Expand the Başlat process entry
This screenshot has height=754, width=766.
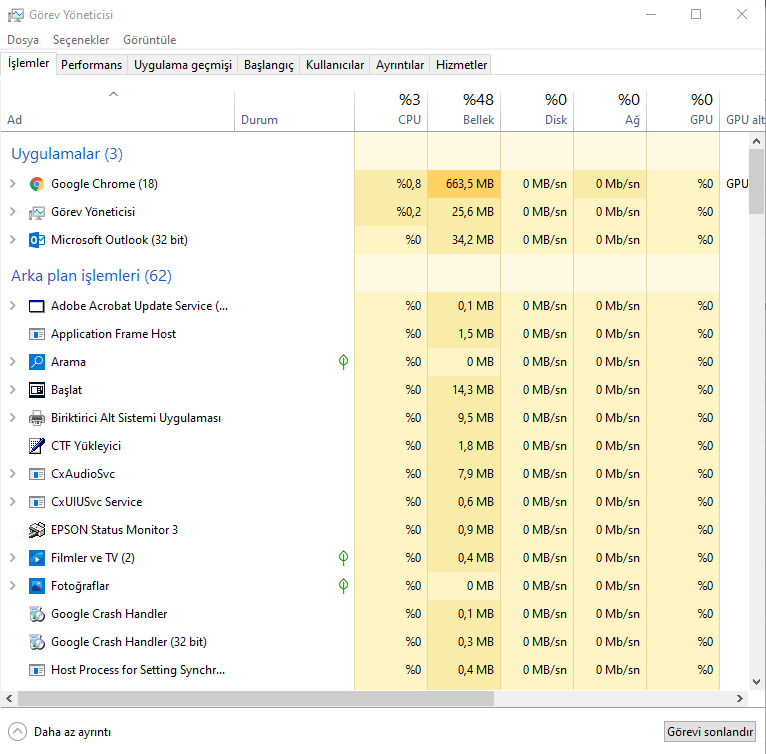[13, 389]
